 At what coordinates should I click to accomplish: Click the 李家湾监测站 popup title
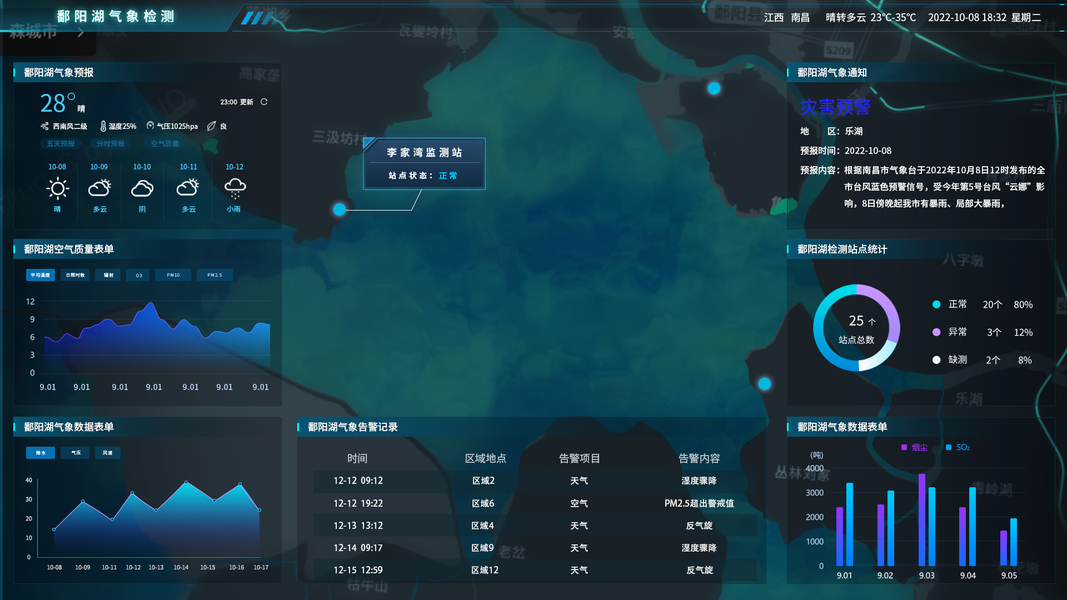pos(425,152)
